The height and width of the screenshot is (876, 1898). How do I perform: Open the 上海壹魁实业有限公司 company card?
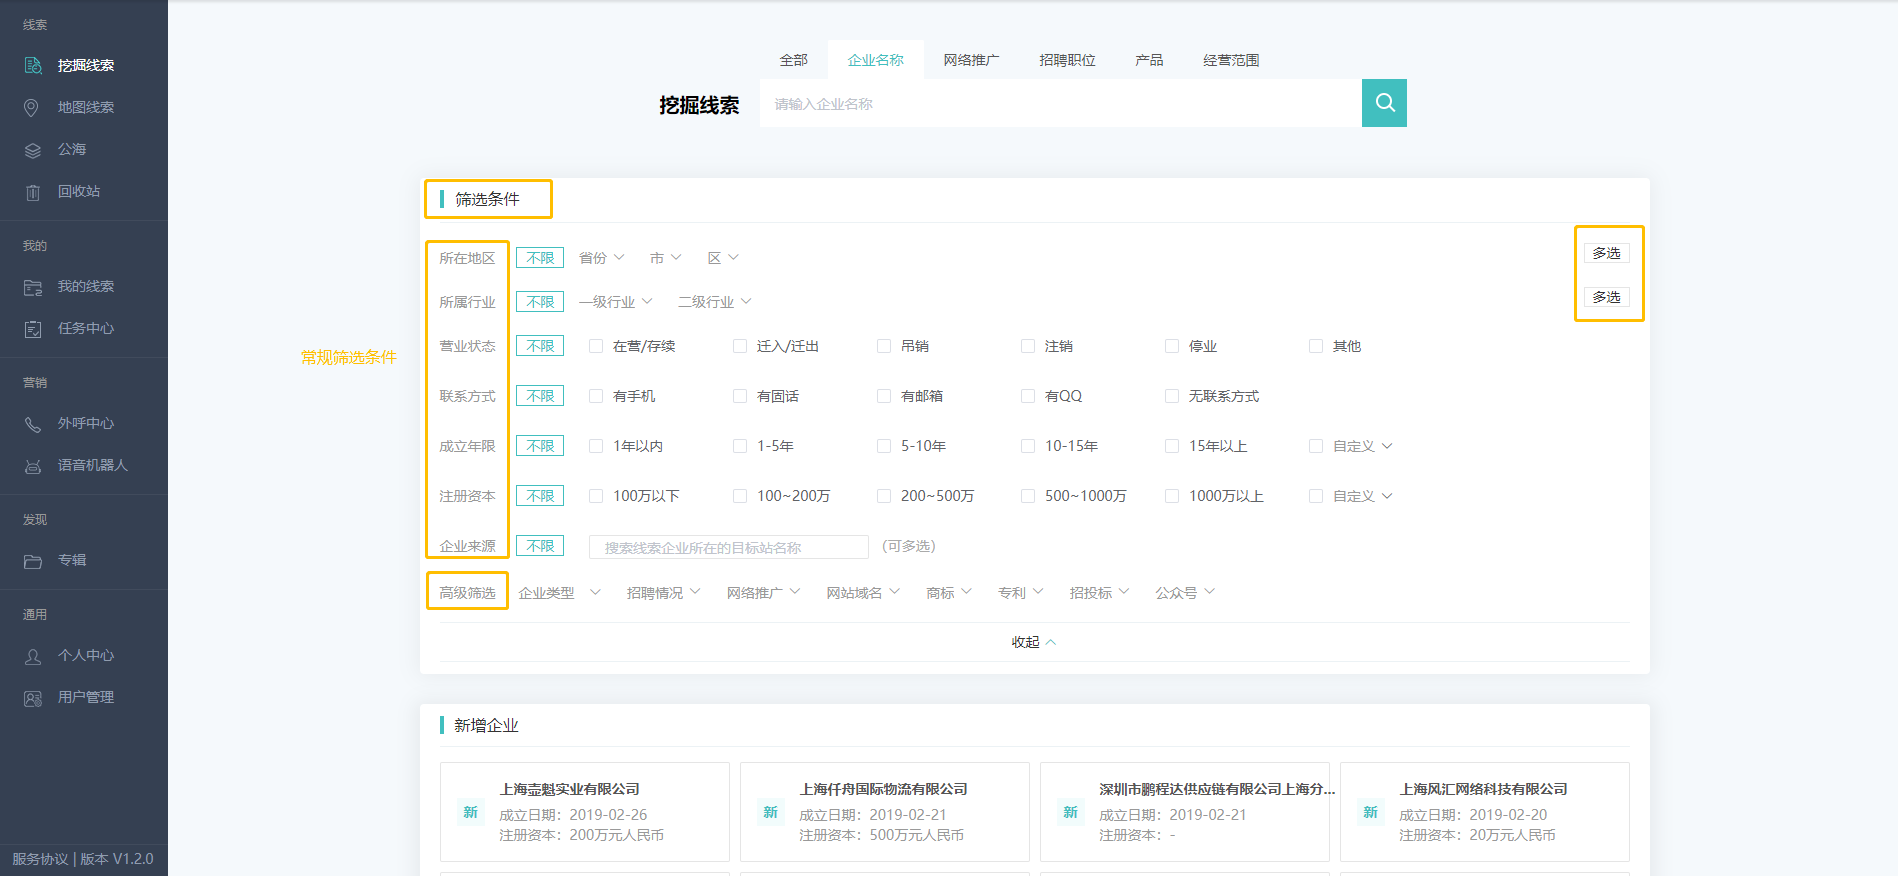585,812
